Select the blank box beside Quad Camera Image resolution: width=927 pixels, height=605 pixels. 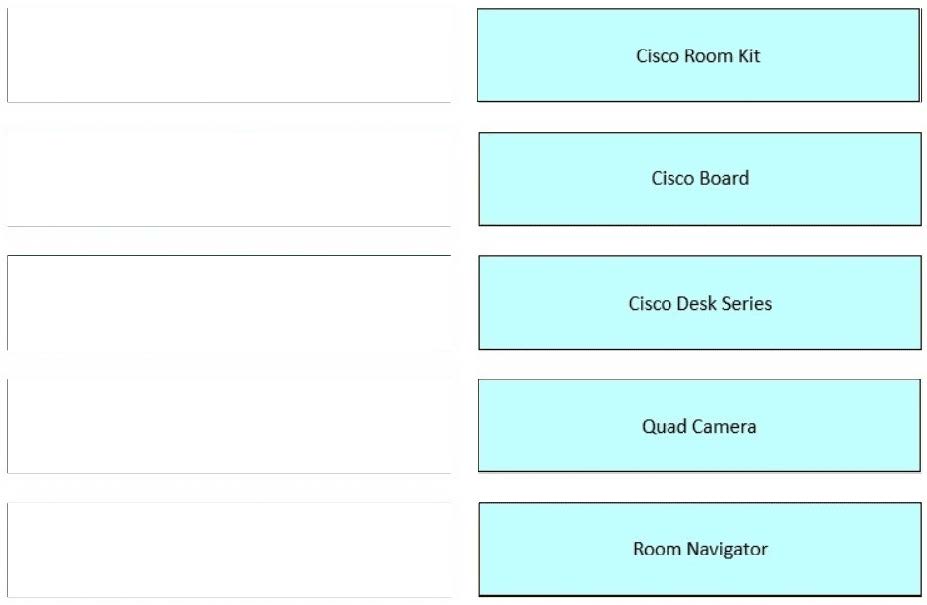coord(228,425)
